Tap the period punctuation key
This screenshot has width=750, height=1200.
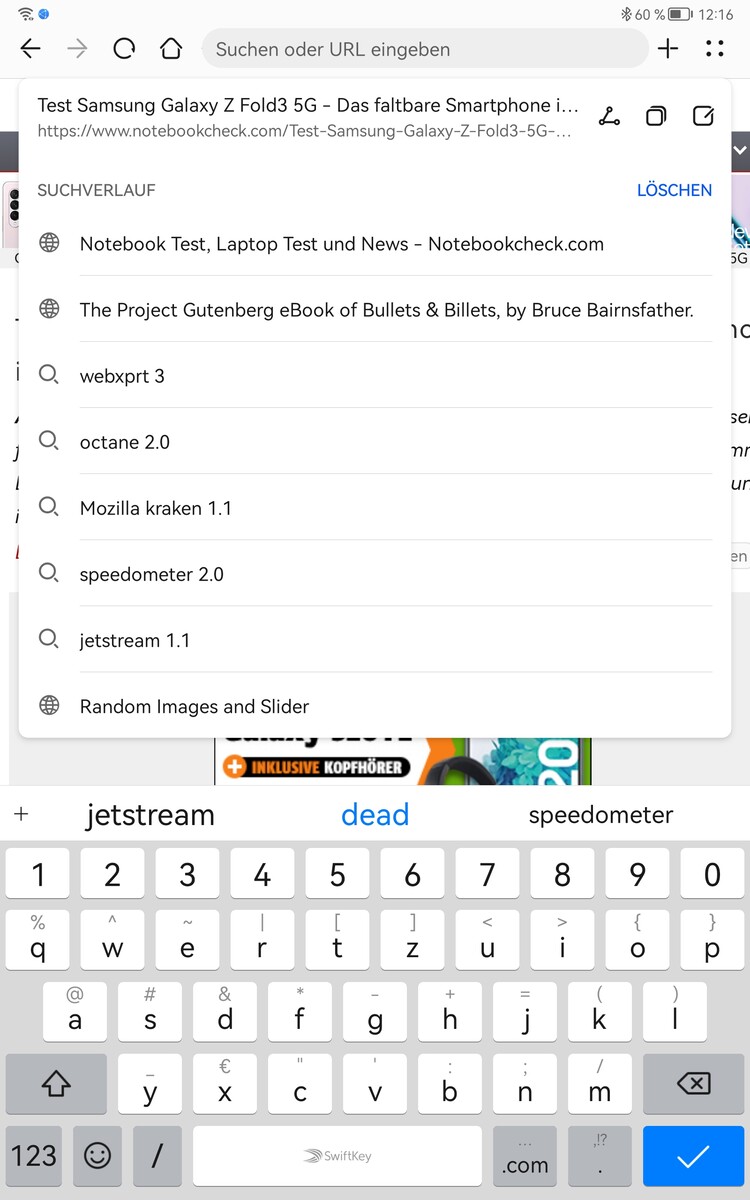pyautogui.click(x=600, y=1156)
